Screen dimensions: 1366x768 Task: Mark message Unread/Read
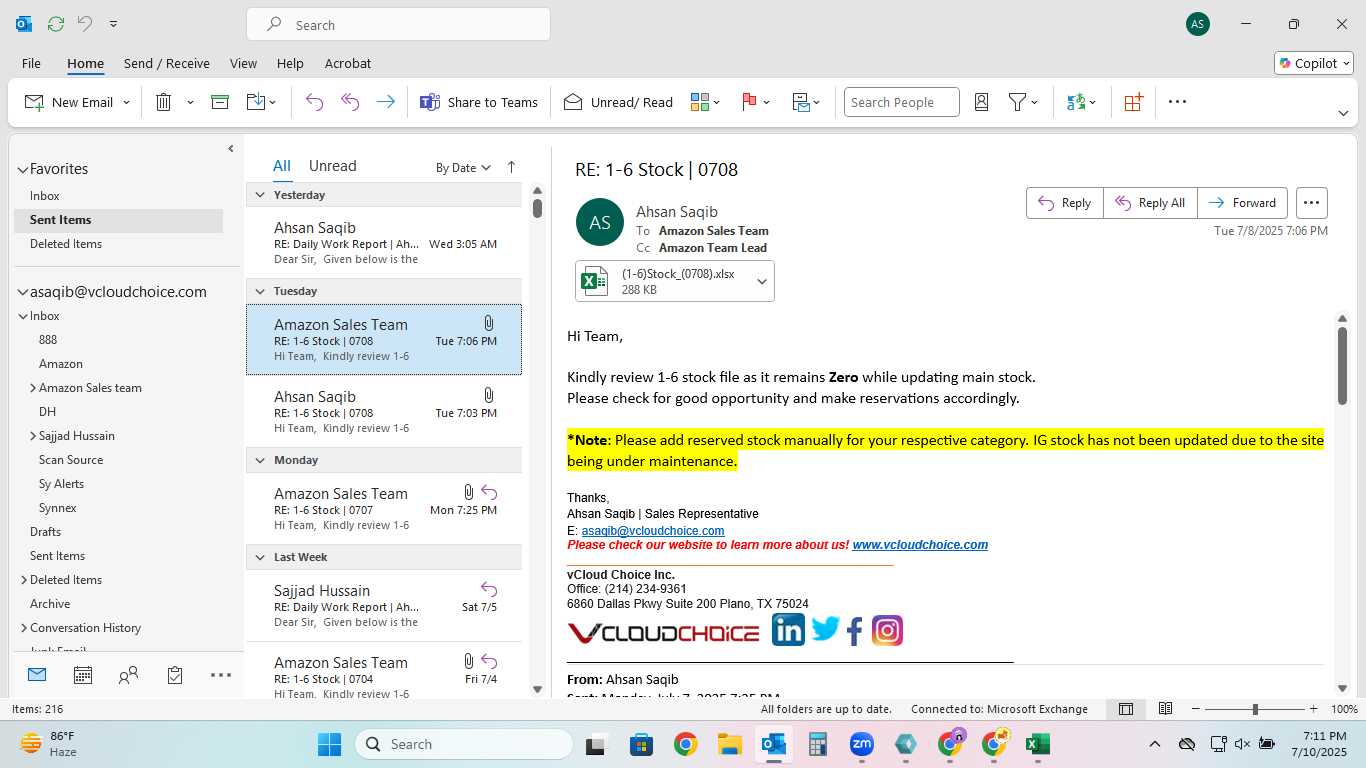click(618, 102)
